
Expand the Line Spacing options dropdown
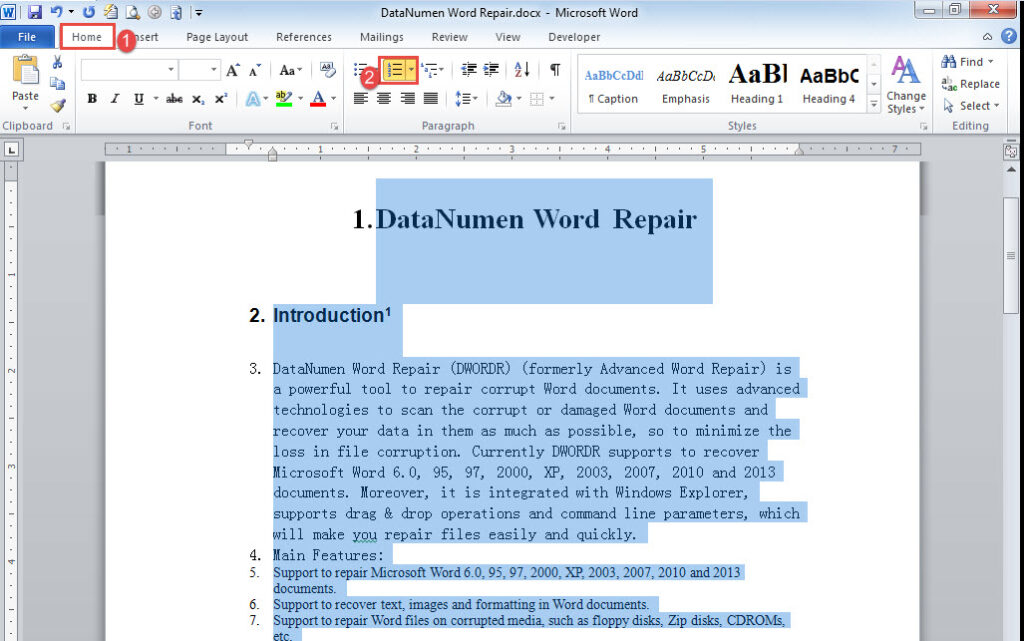pos(475,98)
